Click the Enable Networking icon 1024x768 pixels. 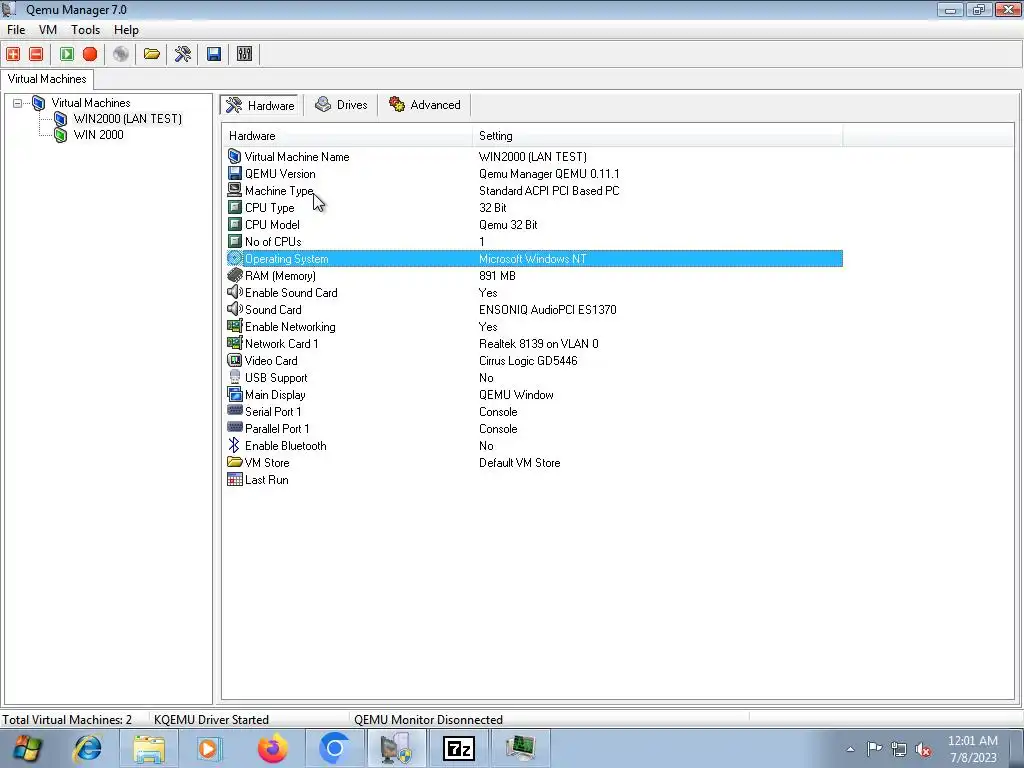234,327
